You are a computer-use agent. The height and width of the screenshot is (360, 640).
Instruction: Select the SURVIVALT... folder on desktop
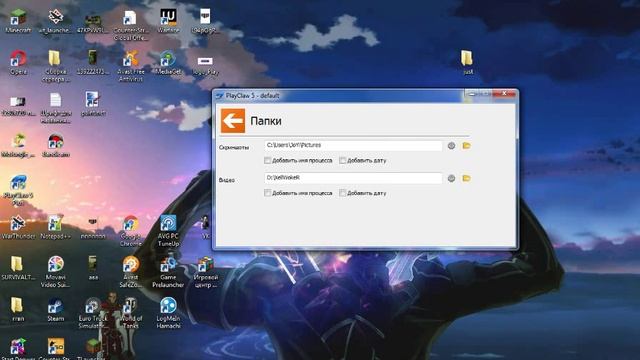(x=18, y=268)
